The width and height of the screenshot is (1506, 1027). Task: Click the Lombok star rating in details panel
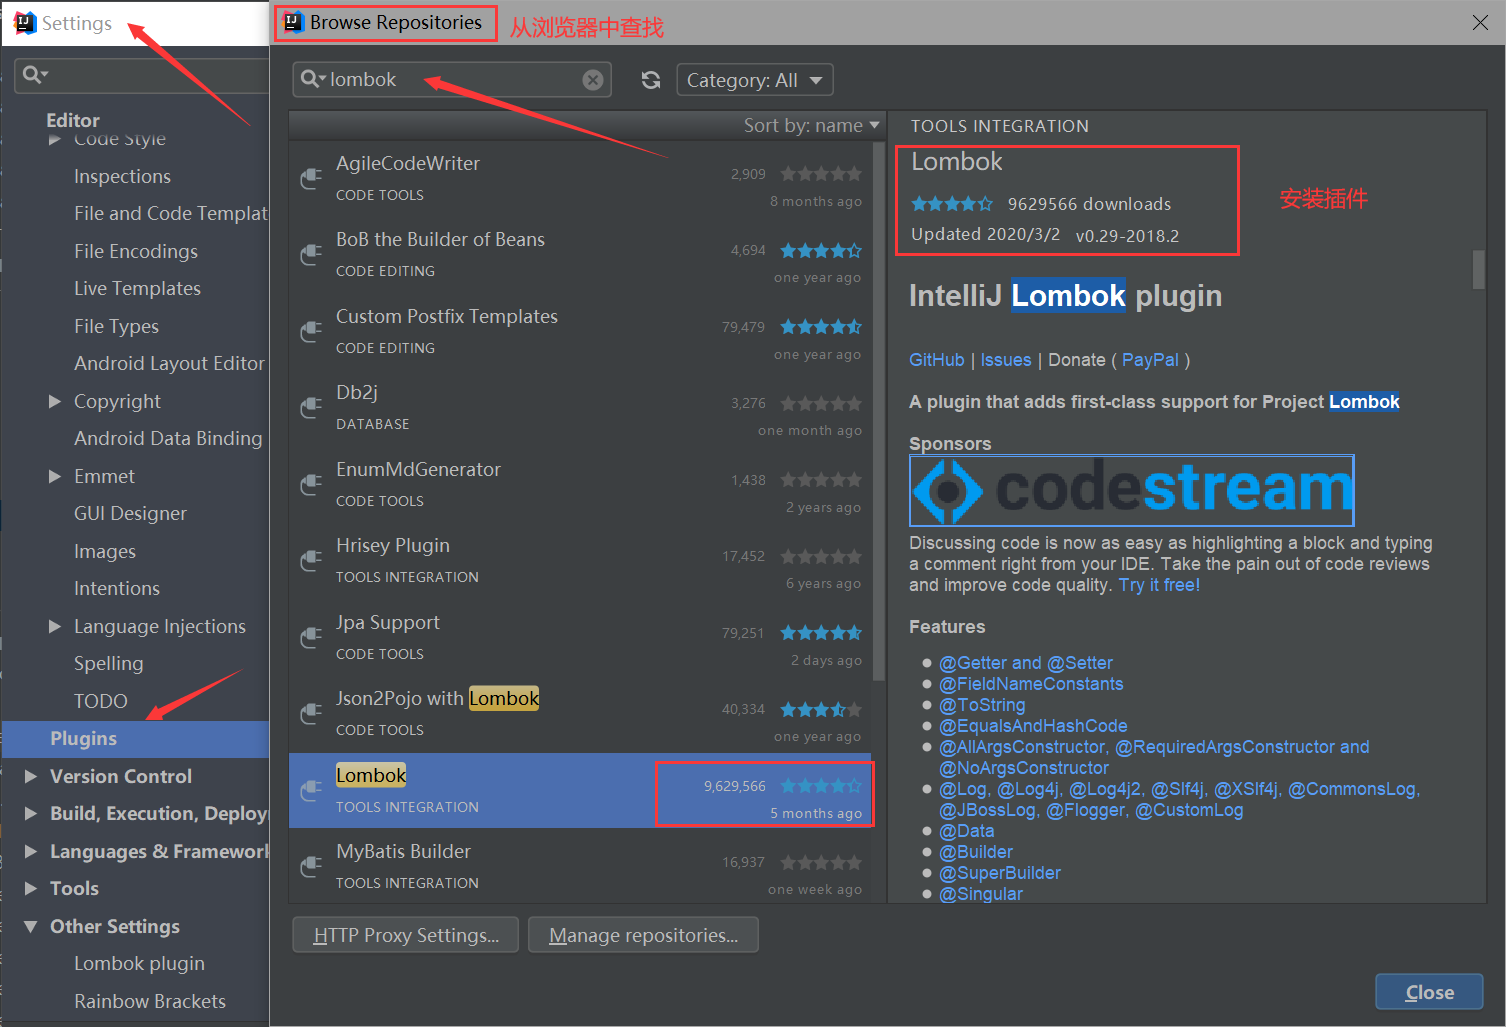(x=951, y=204)
